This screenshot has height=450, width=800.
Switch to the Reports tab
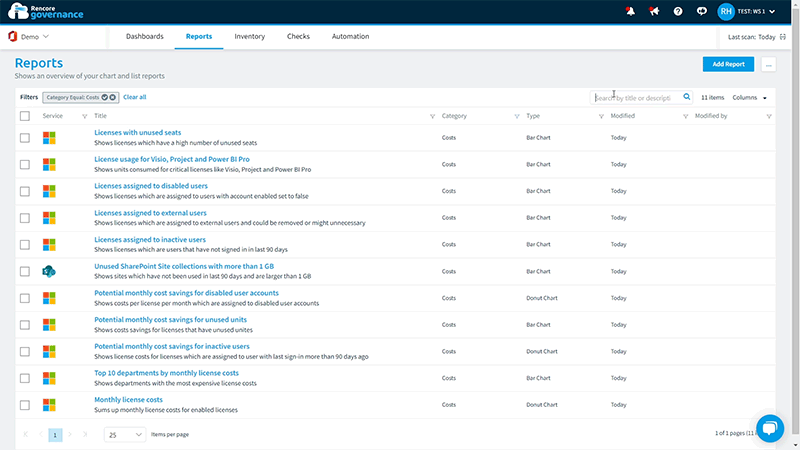pyautogui.click(x=199, y=36)
